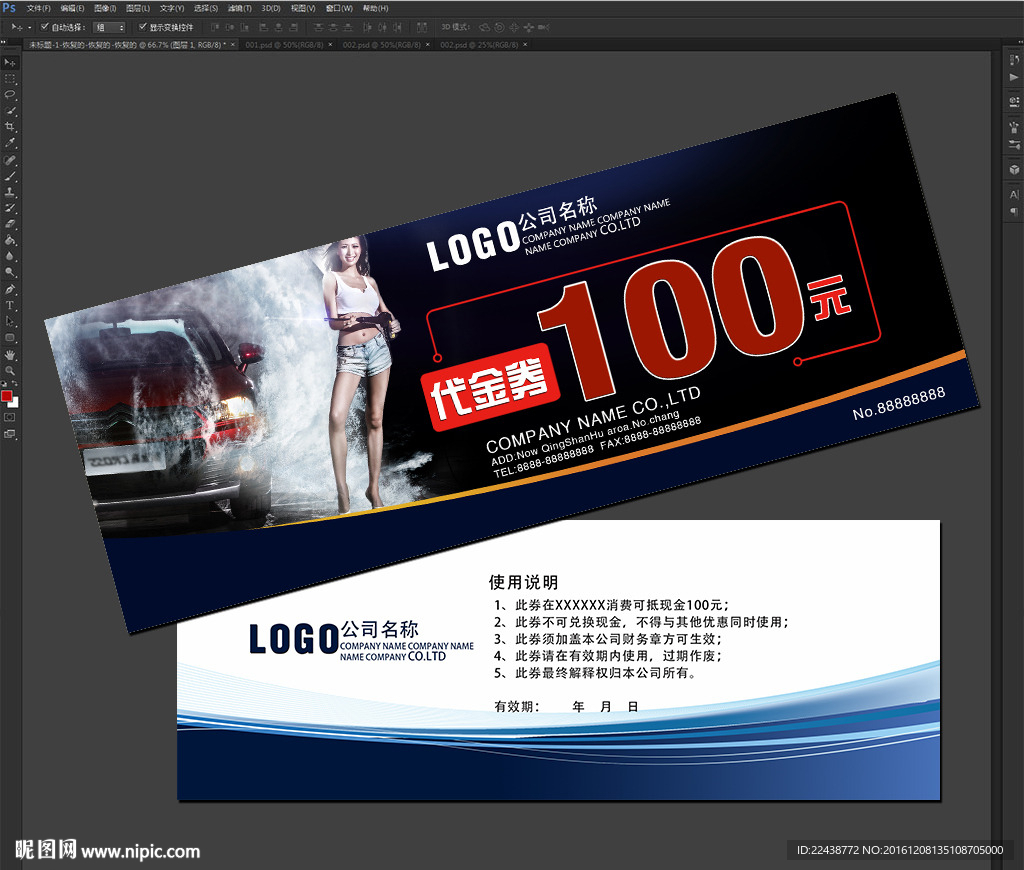Open the Character panel icon
The image size is (1024, 870).
pyautogui.click(x=1014, y=195)
